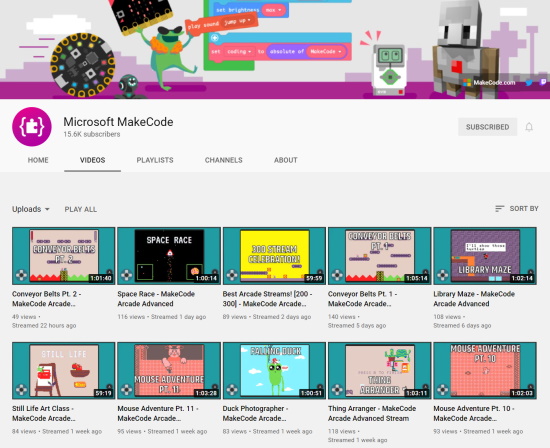The width and height of the screenshot is (550, 448).
Task: Click the 1:02:03 duration badge
Action: click(x=522, y=393)
